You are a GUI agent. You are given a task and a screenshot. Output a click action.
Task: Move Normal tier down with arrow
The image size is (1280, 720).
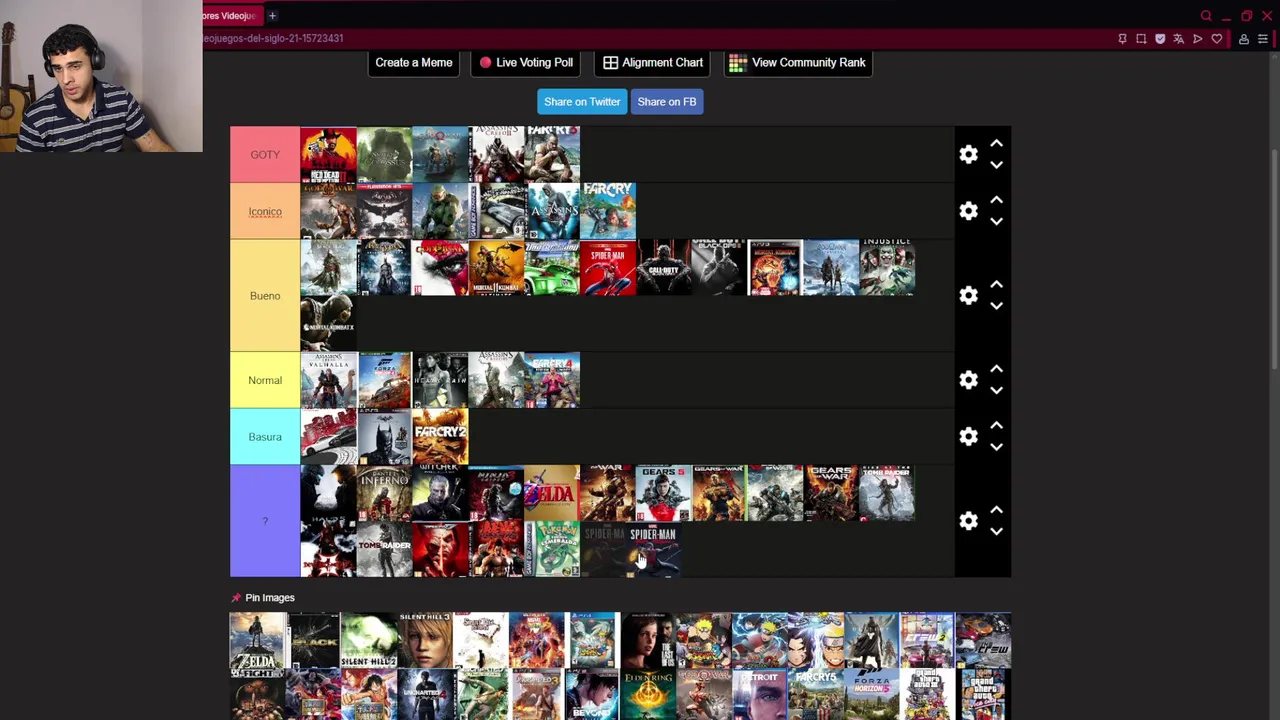click(996, 391)
